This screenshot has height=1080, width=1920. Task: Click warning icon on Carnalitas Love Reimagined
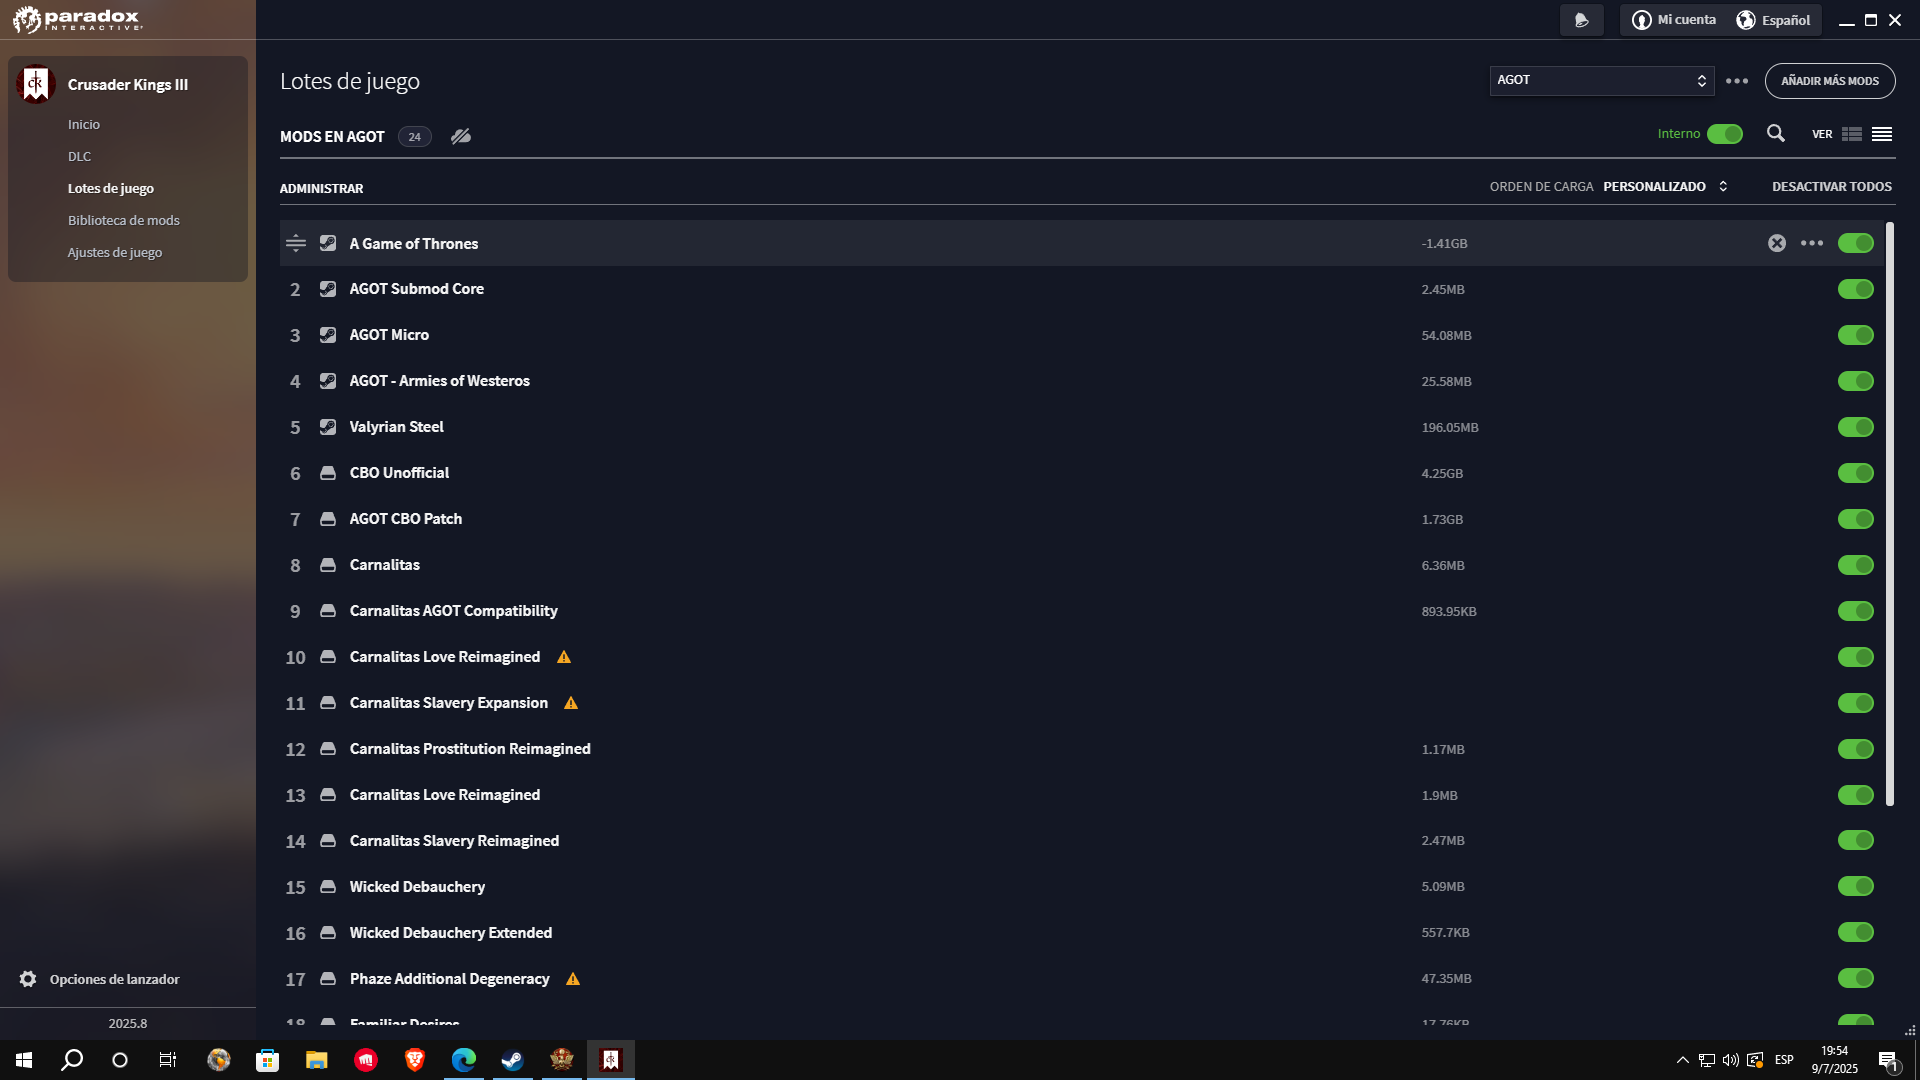564,657
